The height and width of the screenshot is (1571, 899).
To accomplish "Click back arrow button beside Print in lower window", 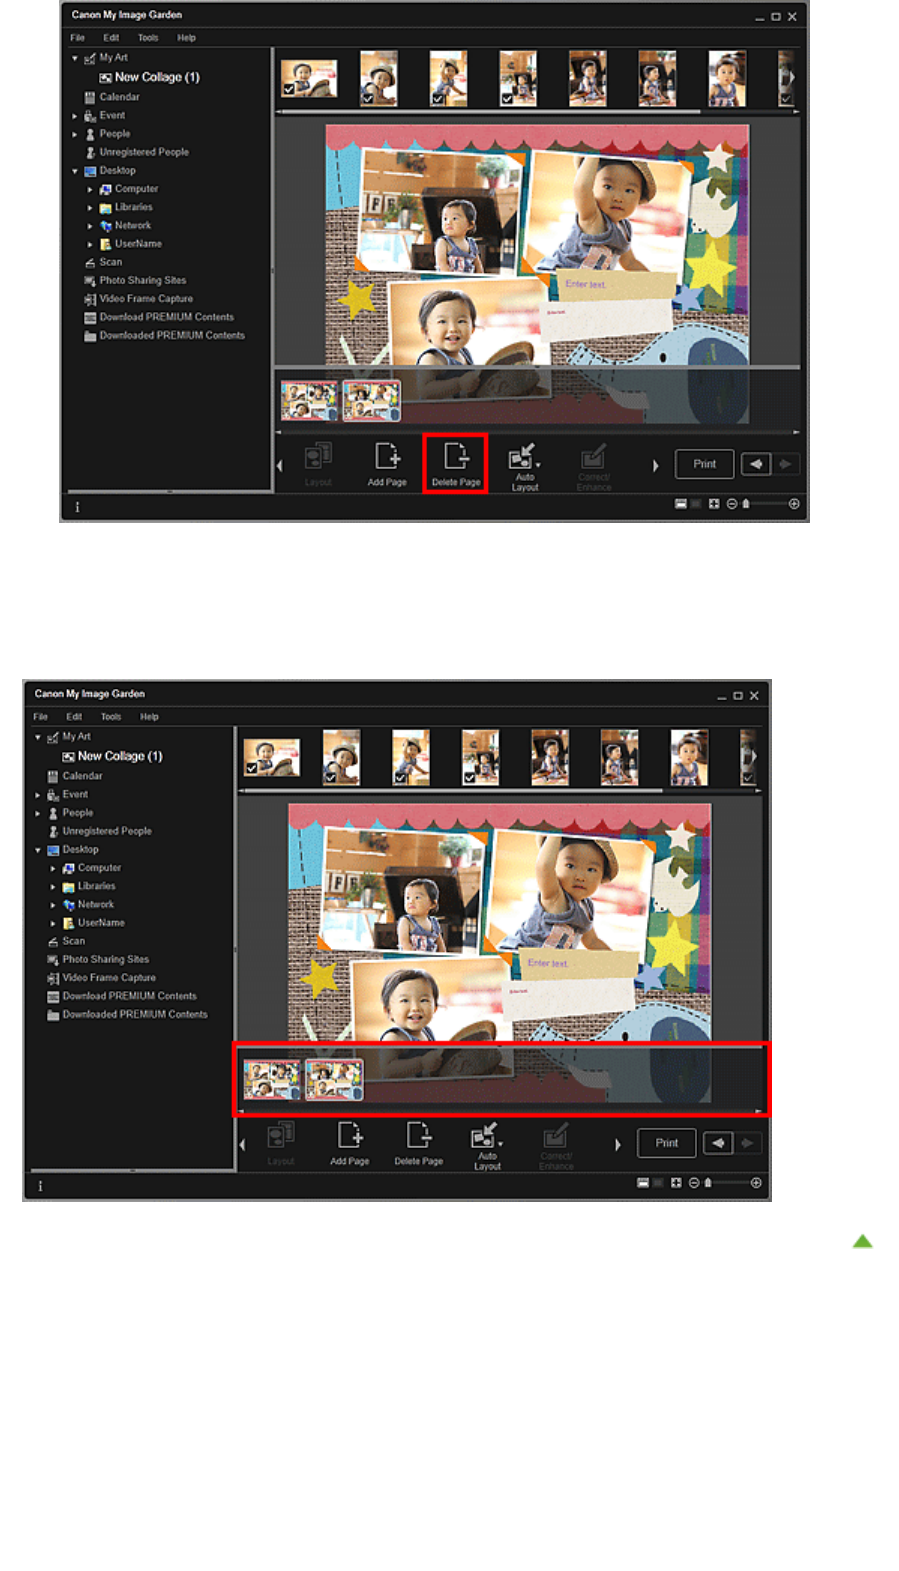I will click(718, 1143).
